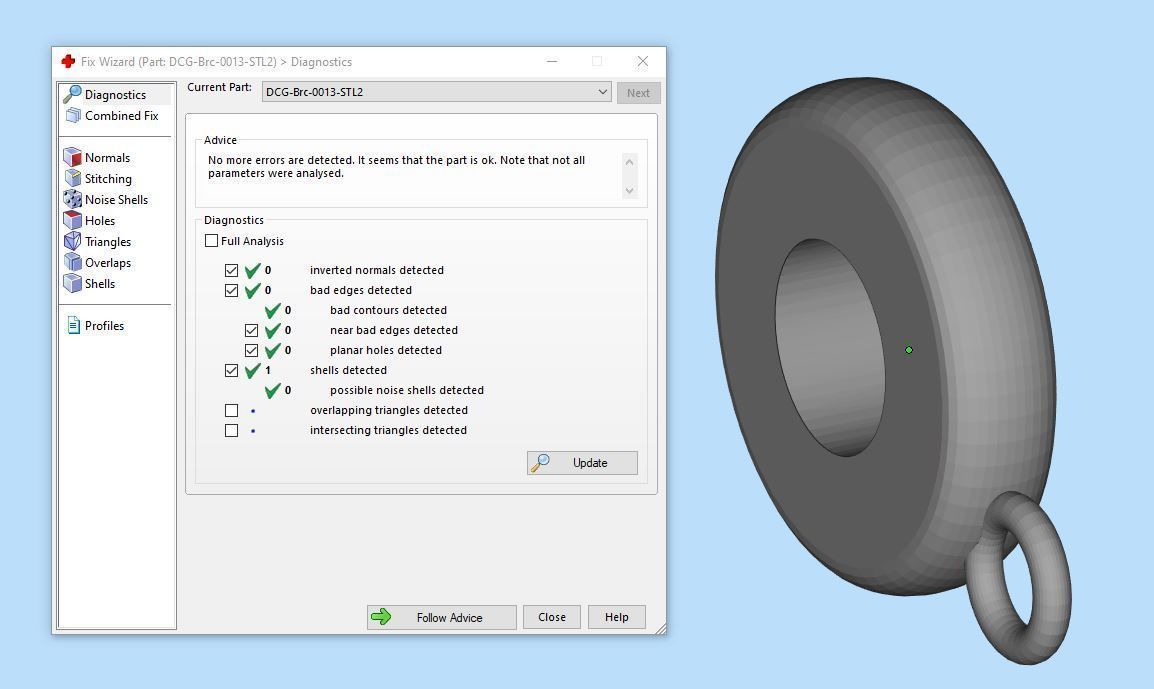Click the Combined Fix cube icon
1154x689 pixels.
pos(73,116)
